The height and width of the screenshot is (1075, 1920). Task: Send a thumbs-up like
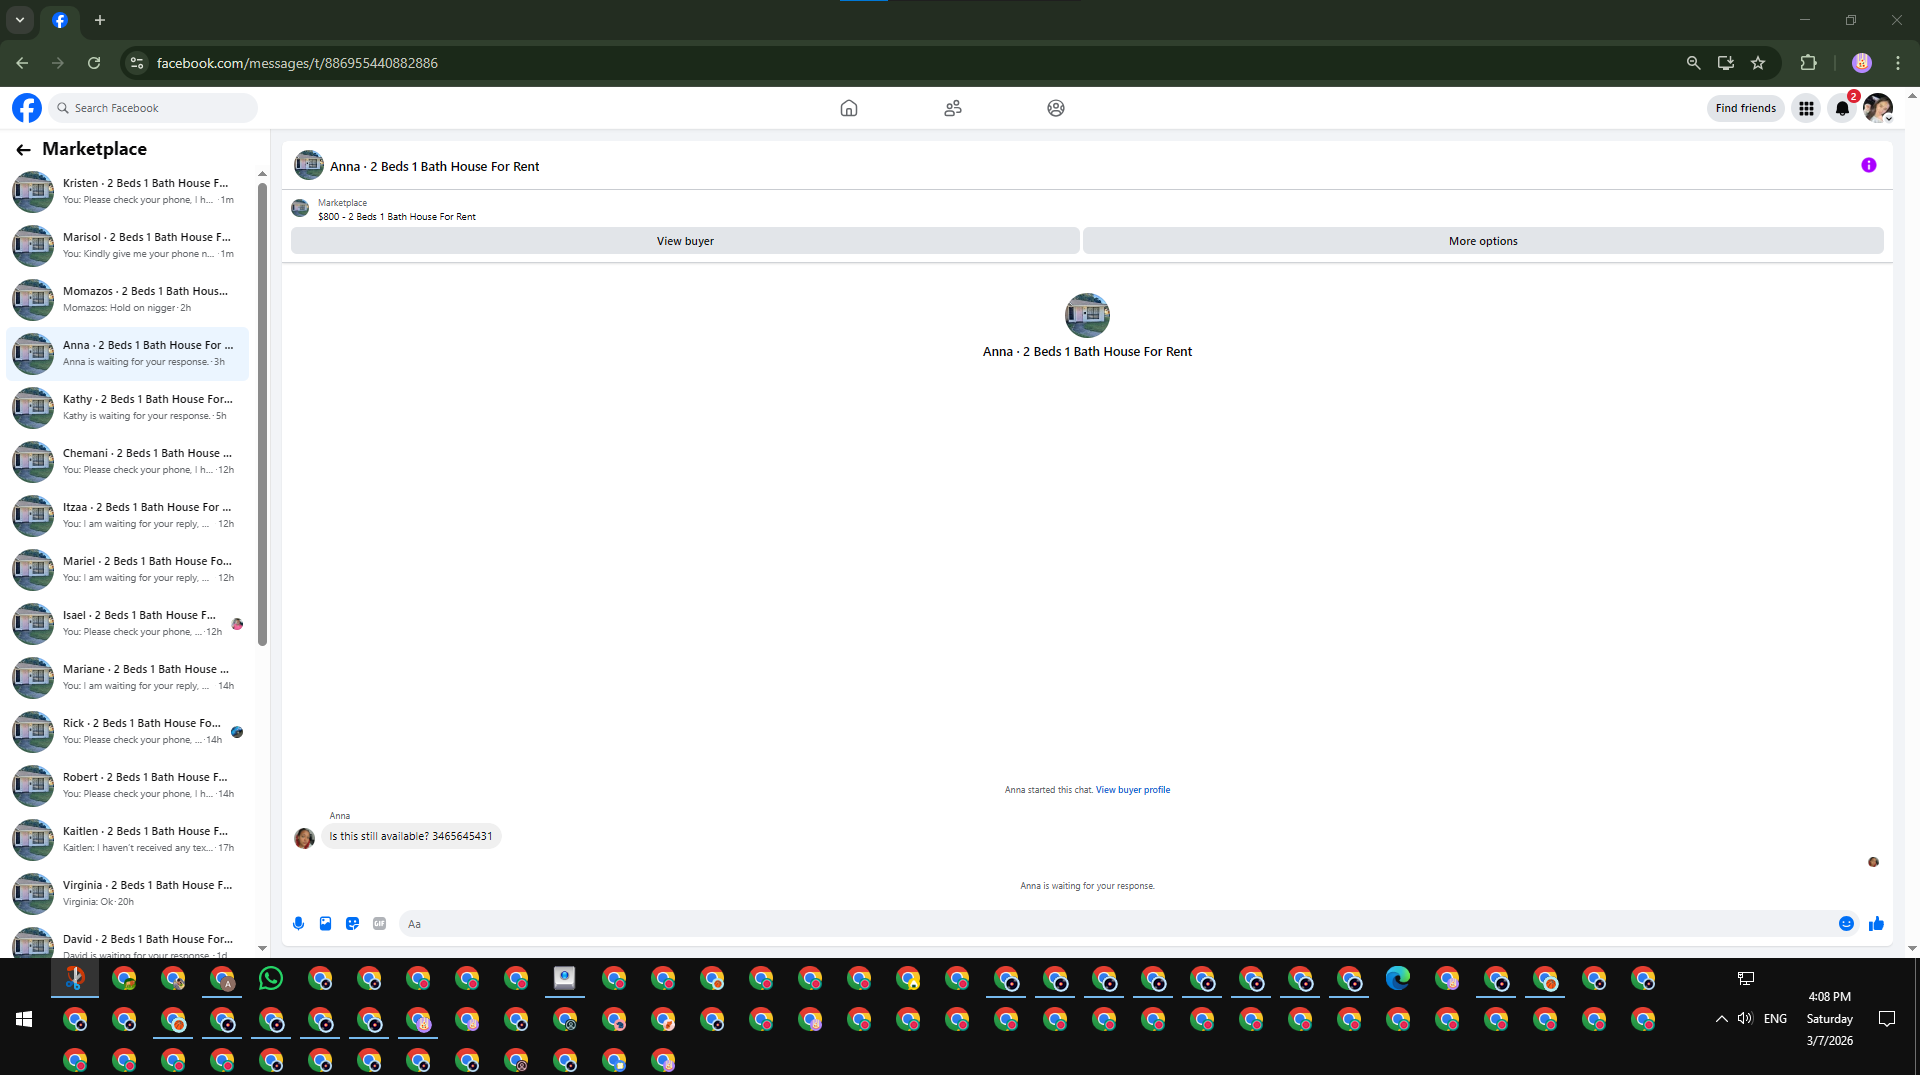1876,924
